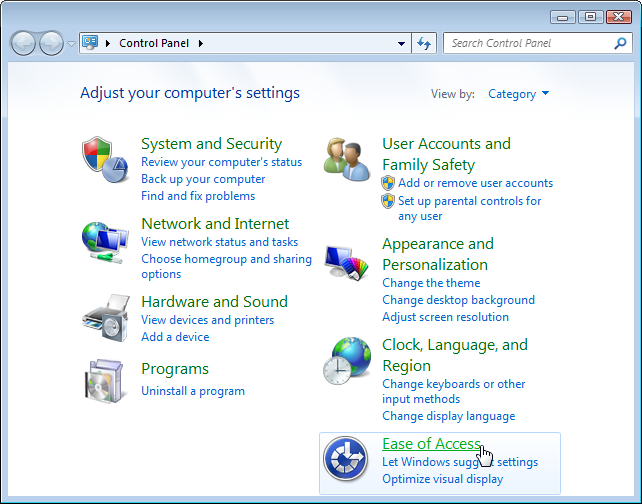642x504 pixels.
Task: Select Add a device link
Action: [x=175, y=337]
